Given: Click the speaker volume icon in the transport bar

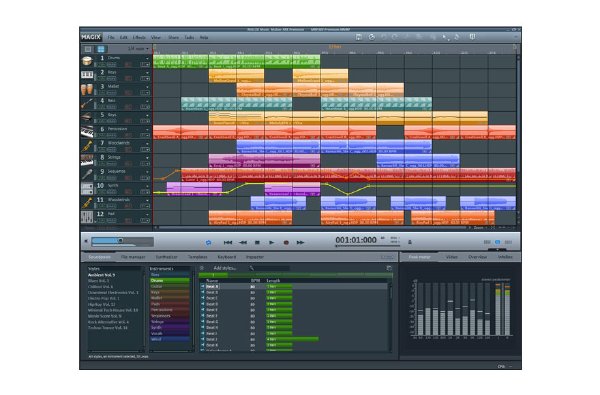Looking at the screenshot, I should coord(86,241).
